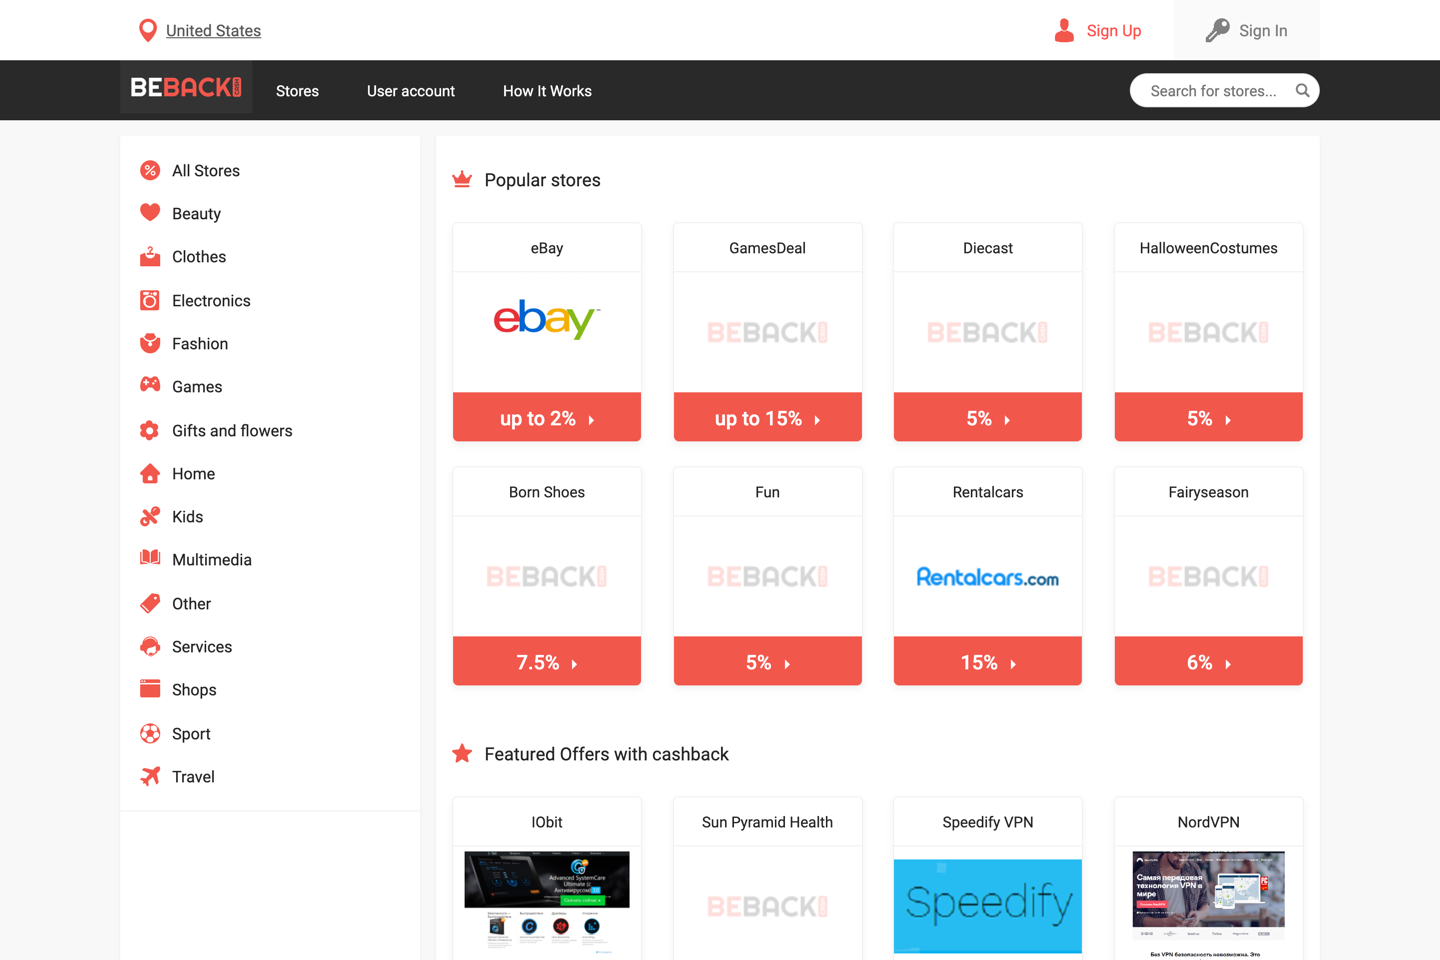Open the HalloweenCostumes store title
This screenshot has height=960, width=1440.
1208,248
